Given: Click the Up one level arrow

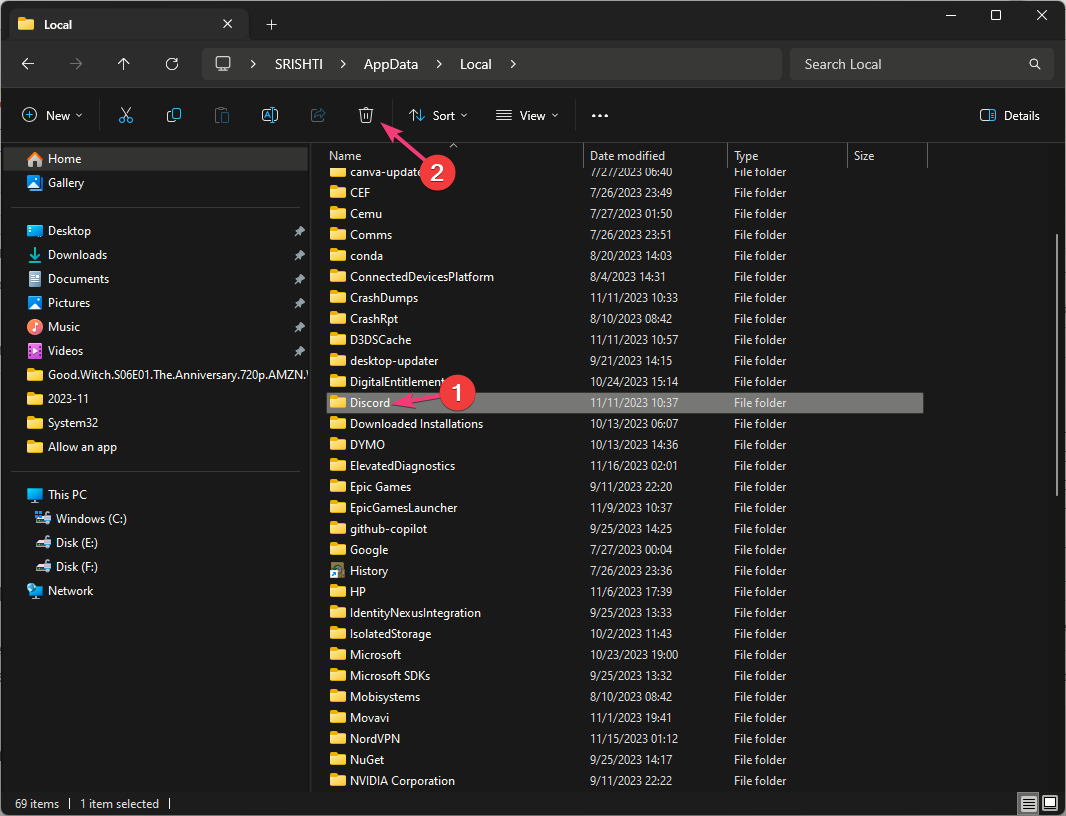Looking at the screenshot, I should point(123,64).
